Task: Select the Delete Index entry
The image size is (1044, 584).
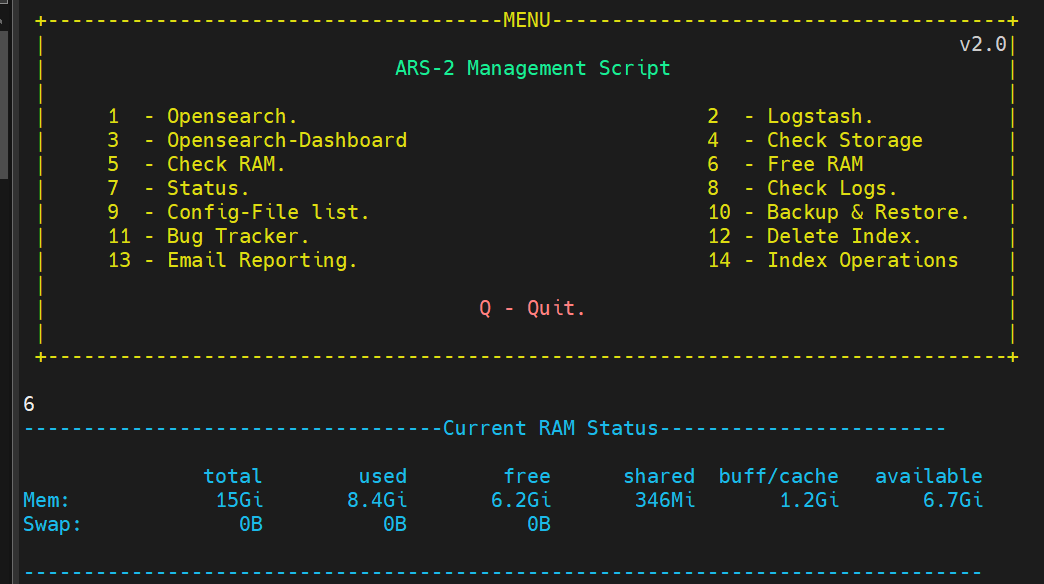Action: 844,236
